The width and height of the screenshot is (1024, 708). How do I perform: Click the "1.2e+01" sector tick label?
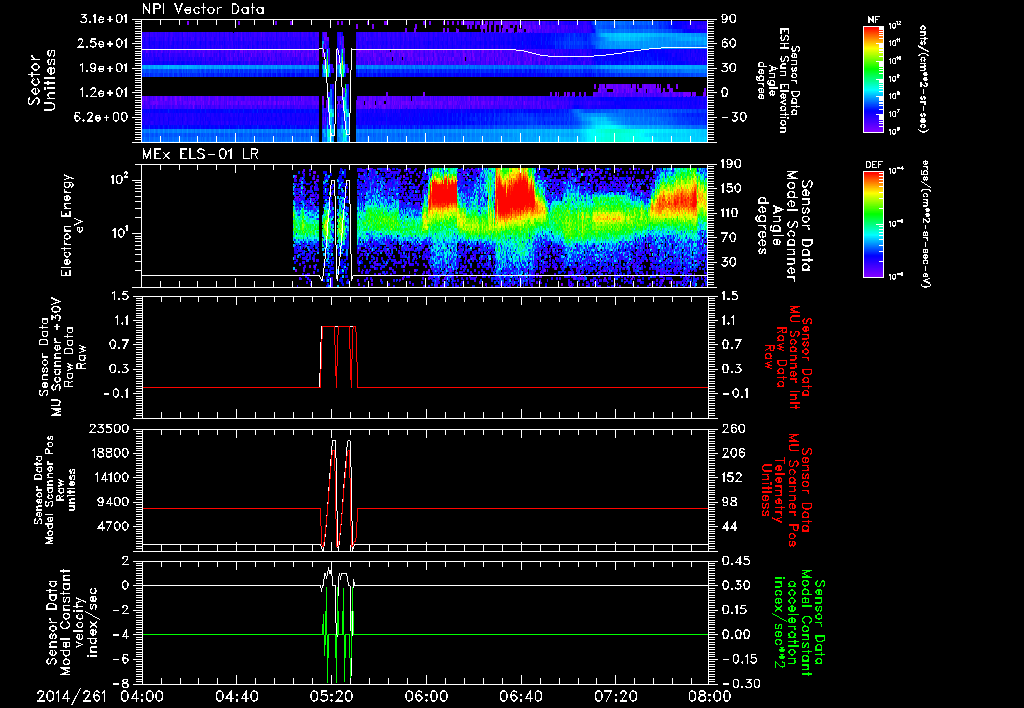[x=104, y=93]
